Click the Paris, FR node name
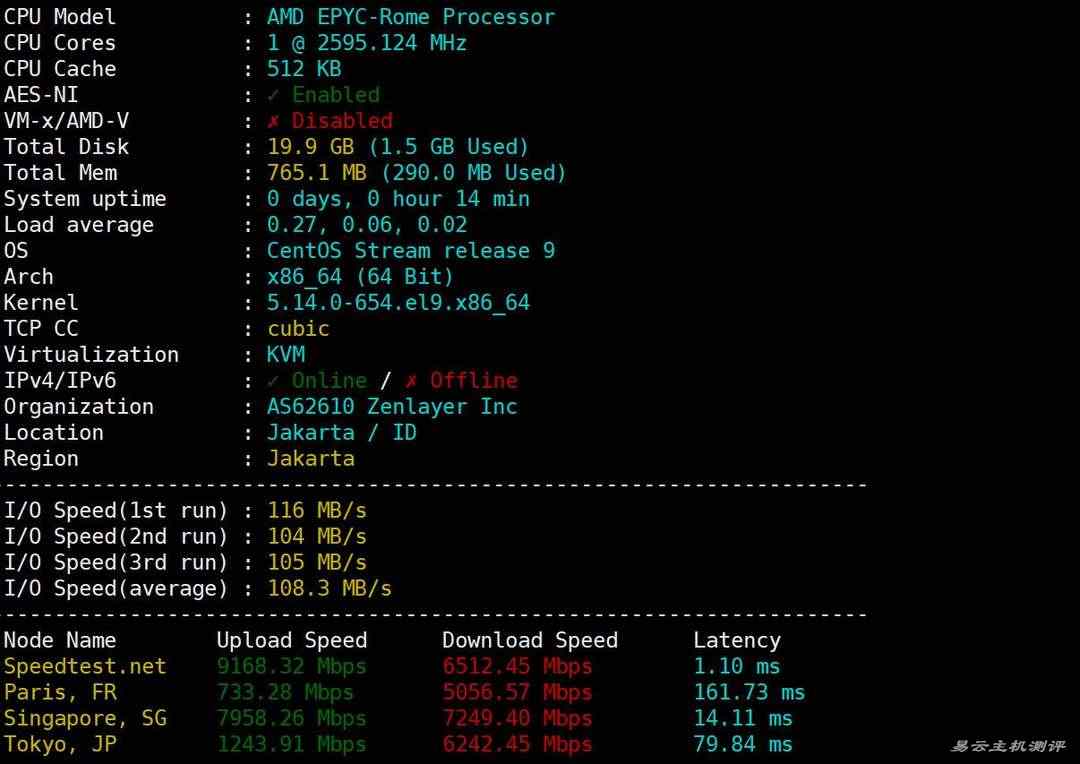 [x=60, y=693]
